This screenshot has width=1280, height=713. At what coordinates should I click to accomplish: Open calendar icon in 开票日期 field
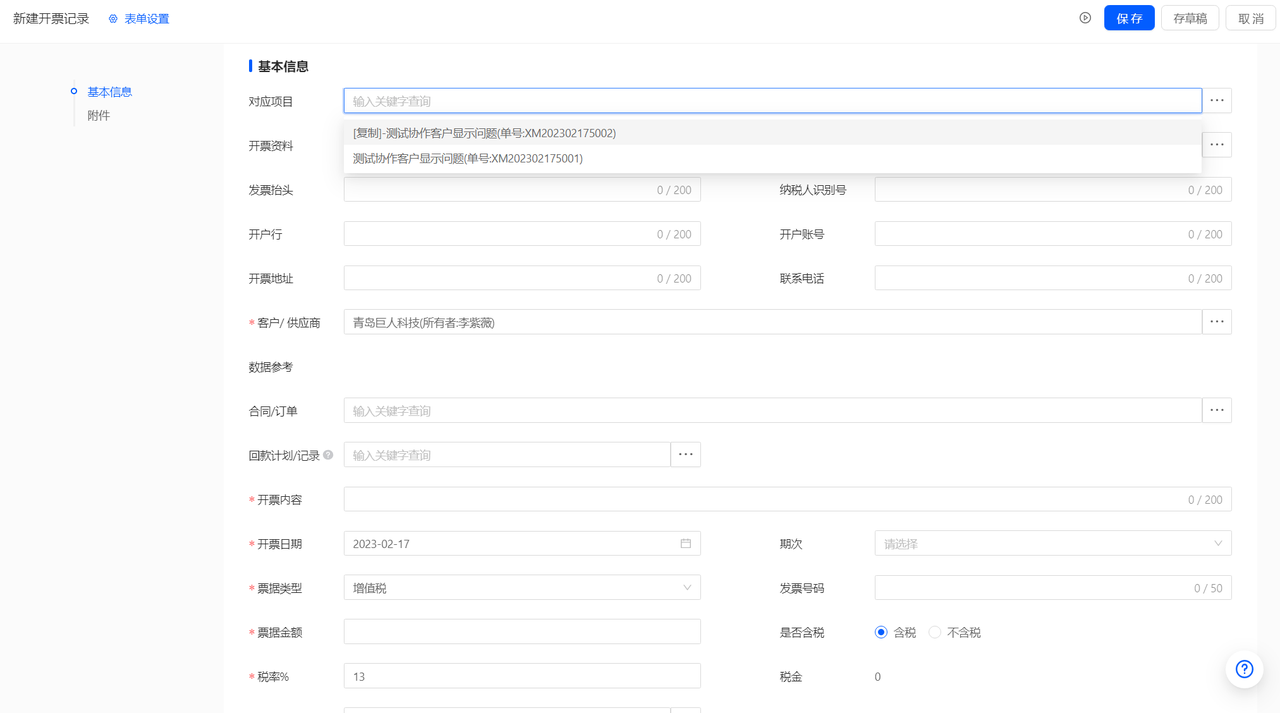(686, 544)
